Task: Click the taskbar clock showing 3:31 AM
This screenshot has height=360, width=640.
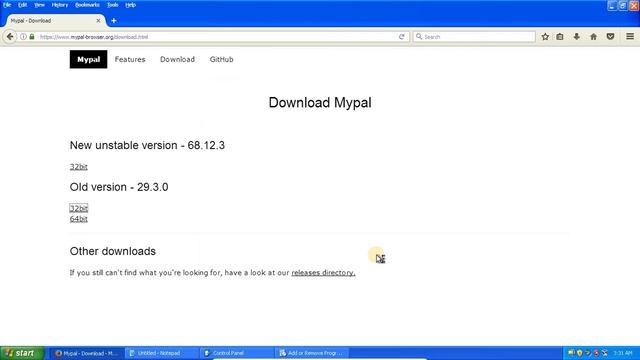Action: click(x=622, y=353)
